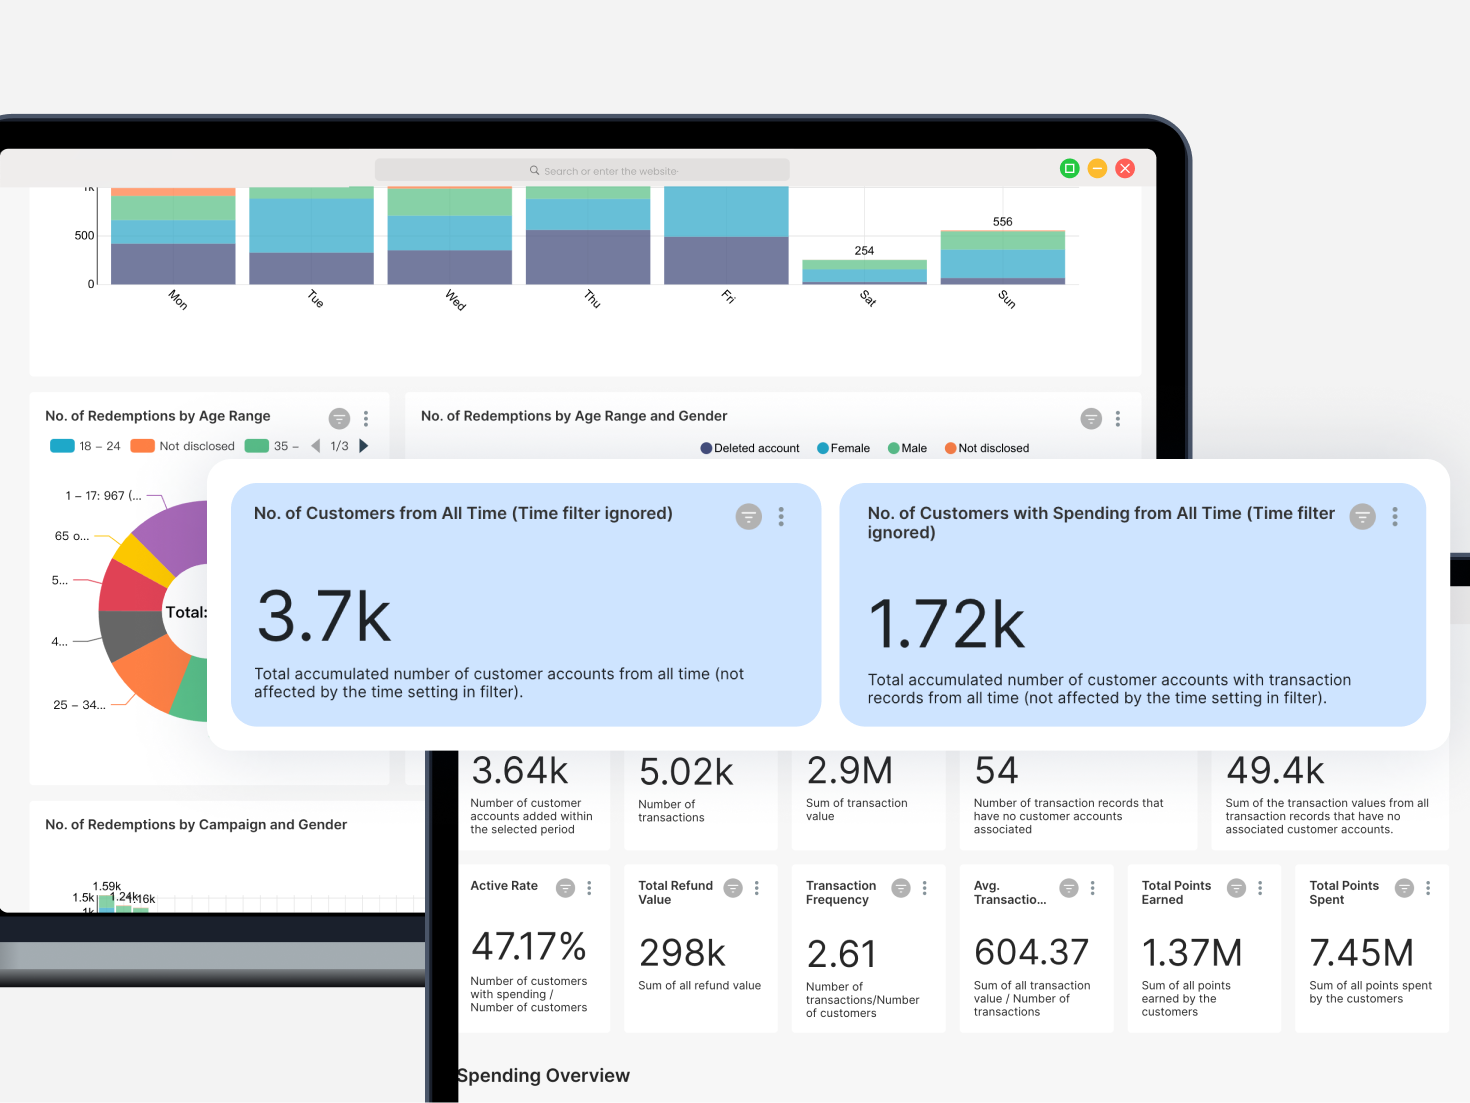Screen dimensions: 1470x1103
Task: Open Avg. Transaction card options menu
Action: [1093, 888]
